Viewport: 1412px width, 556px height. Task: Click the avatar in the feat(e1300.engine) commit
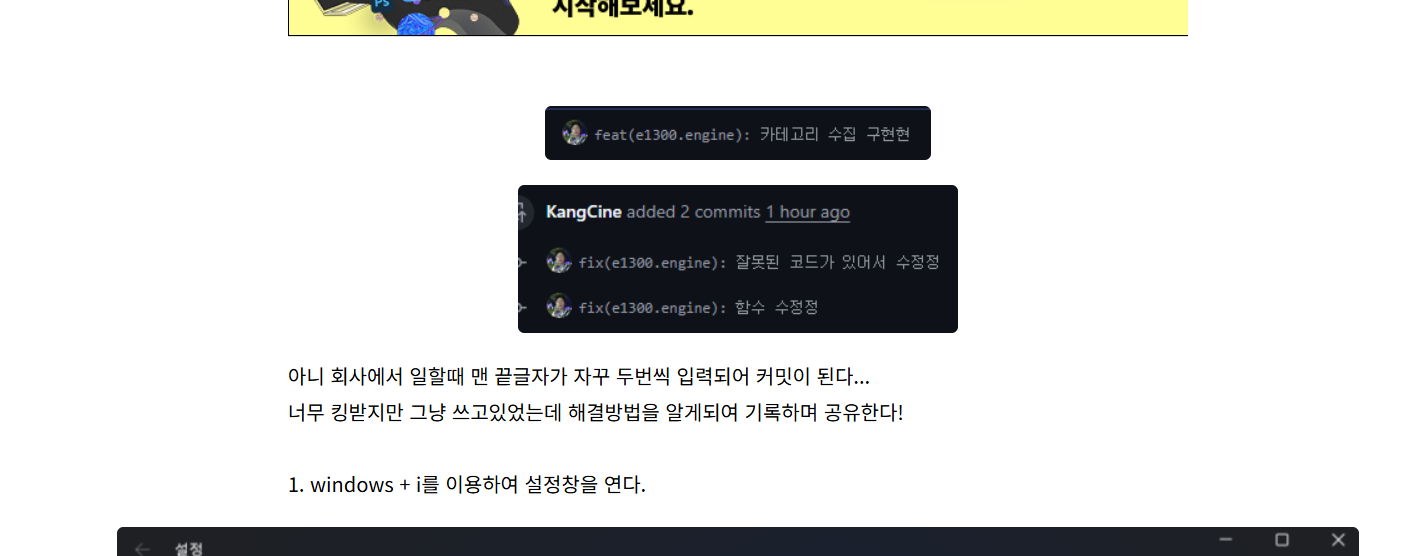tap(575, 133)
